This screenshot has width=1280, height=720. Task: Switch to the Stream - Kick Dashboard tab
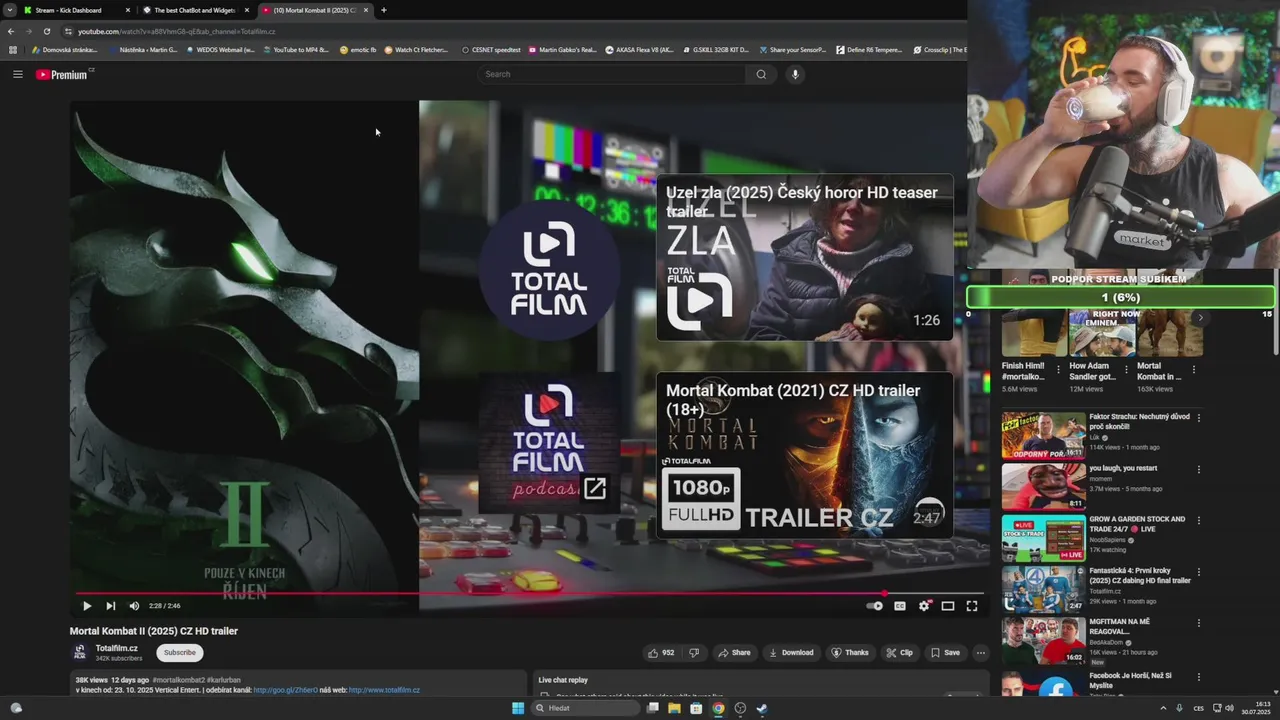(74, 10)
